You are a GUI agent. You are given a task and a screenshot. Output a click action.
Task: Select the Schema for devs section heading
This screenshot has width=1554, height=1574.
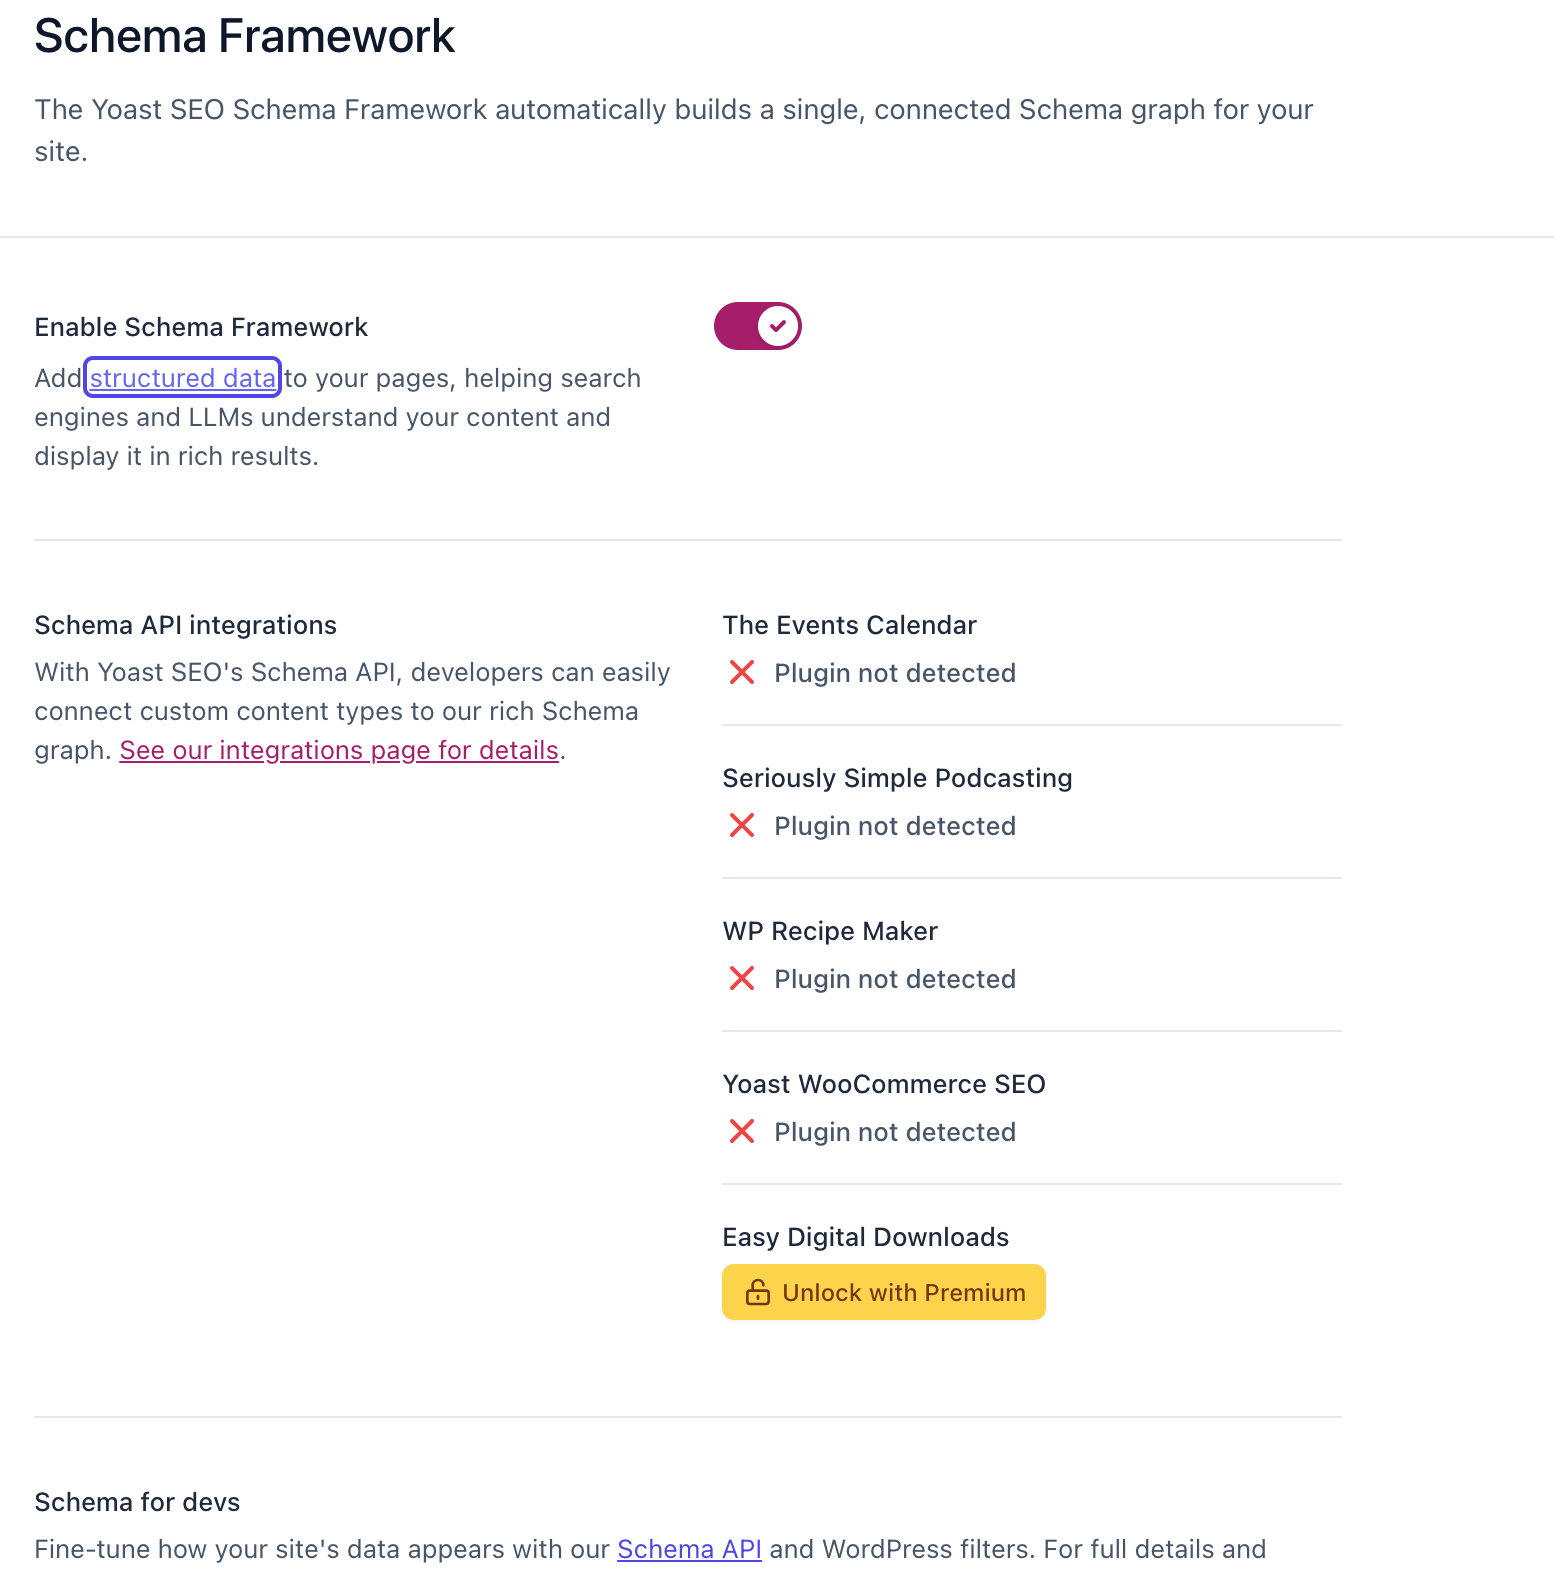click(x=137, y=1501)
